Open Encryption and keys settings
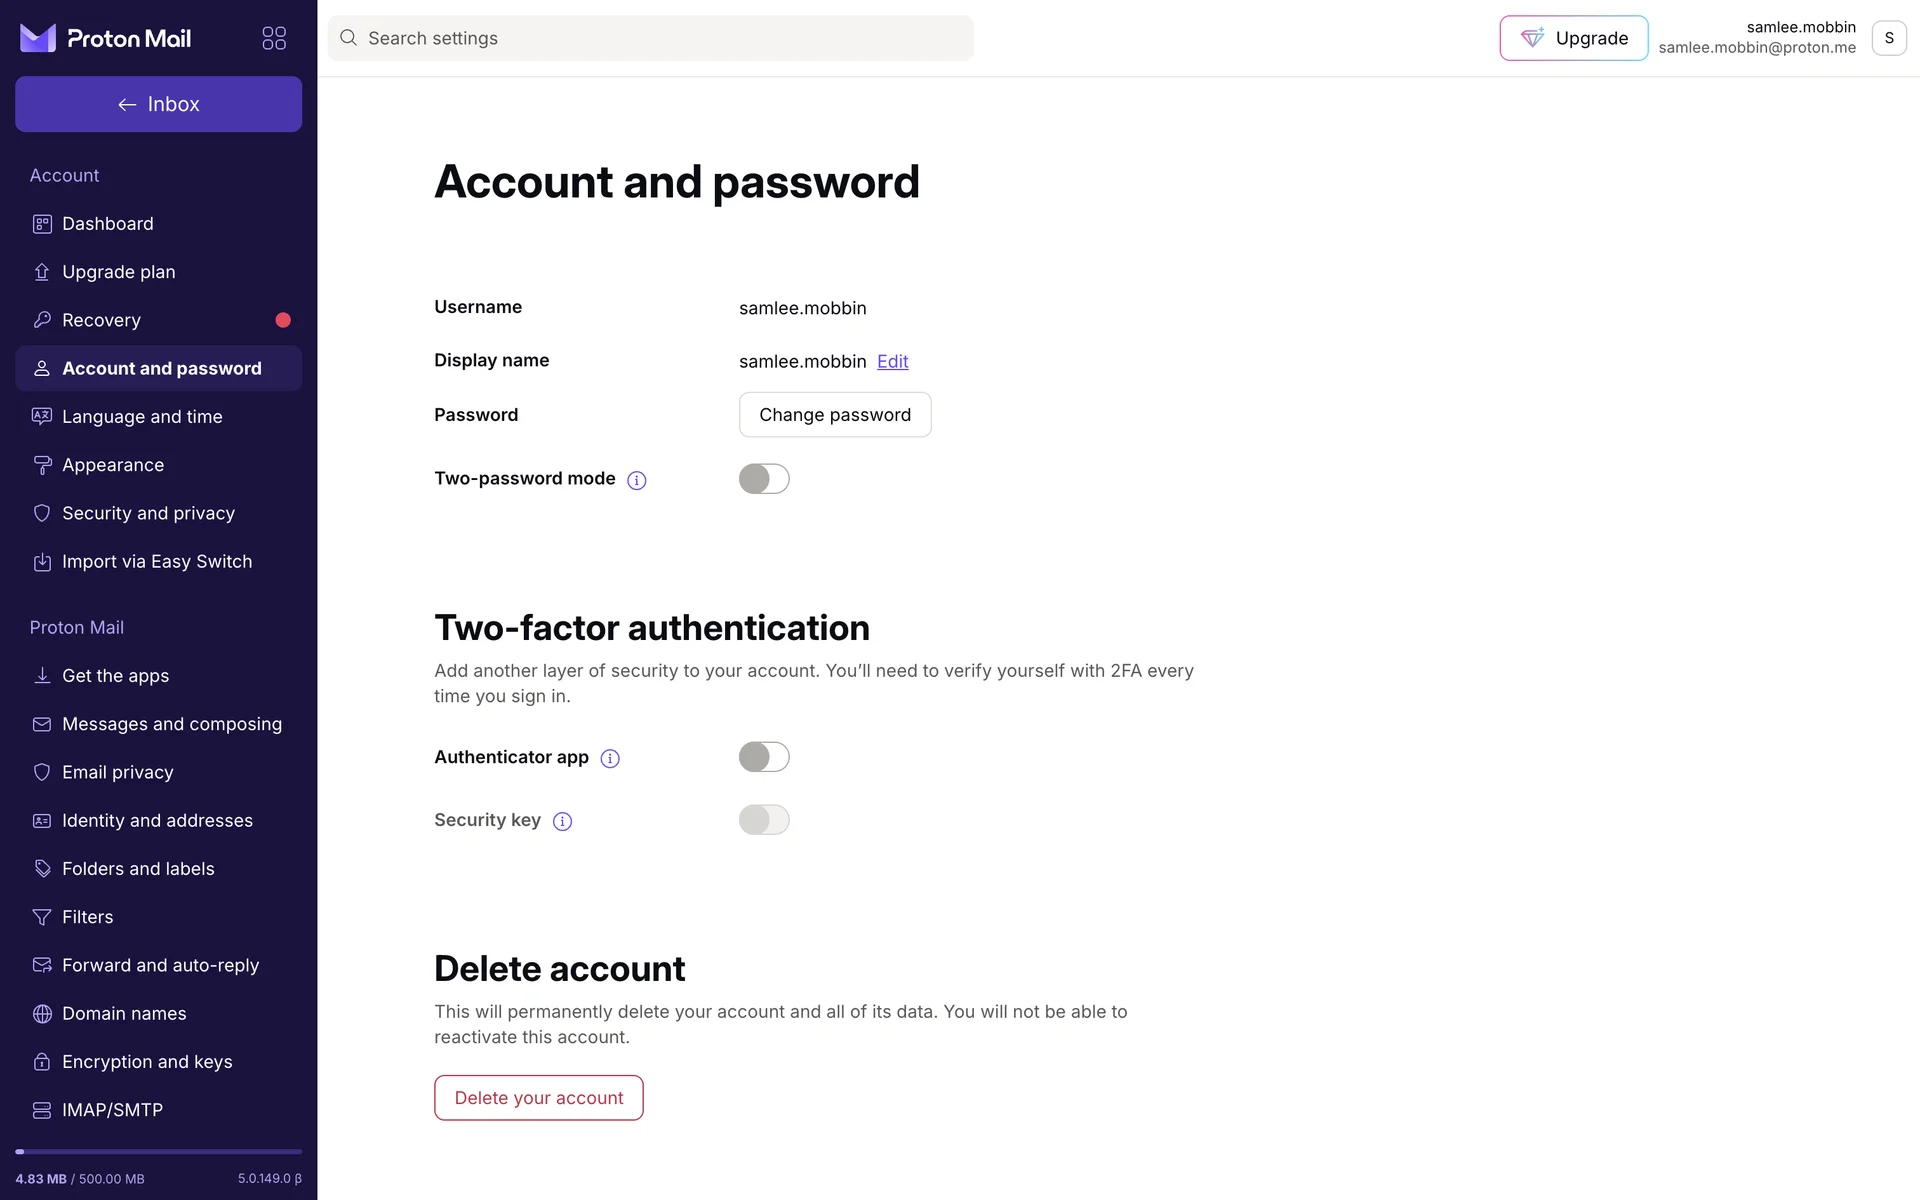1920x1200 pixels. point(147,1062)
